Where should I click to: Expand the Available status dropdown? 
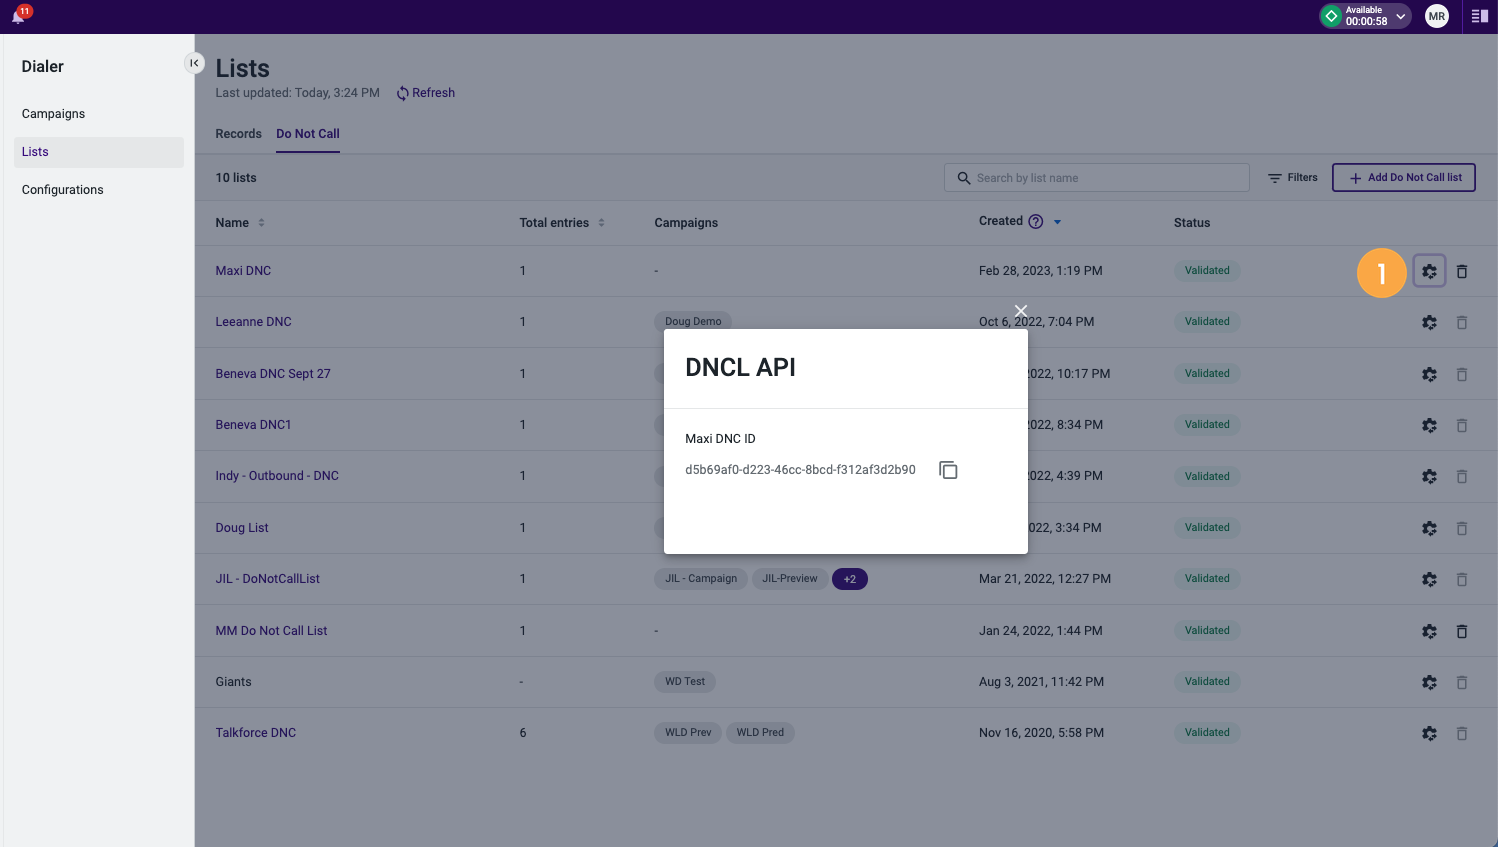pos(1398,16)
